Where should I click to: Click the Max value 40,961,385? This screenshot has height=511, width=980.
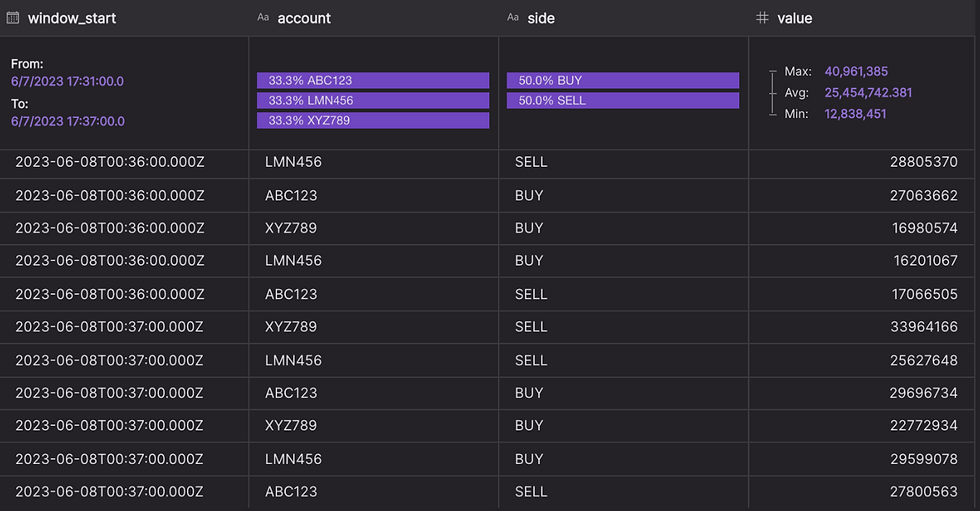(x=856, y=71)
